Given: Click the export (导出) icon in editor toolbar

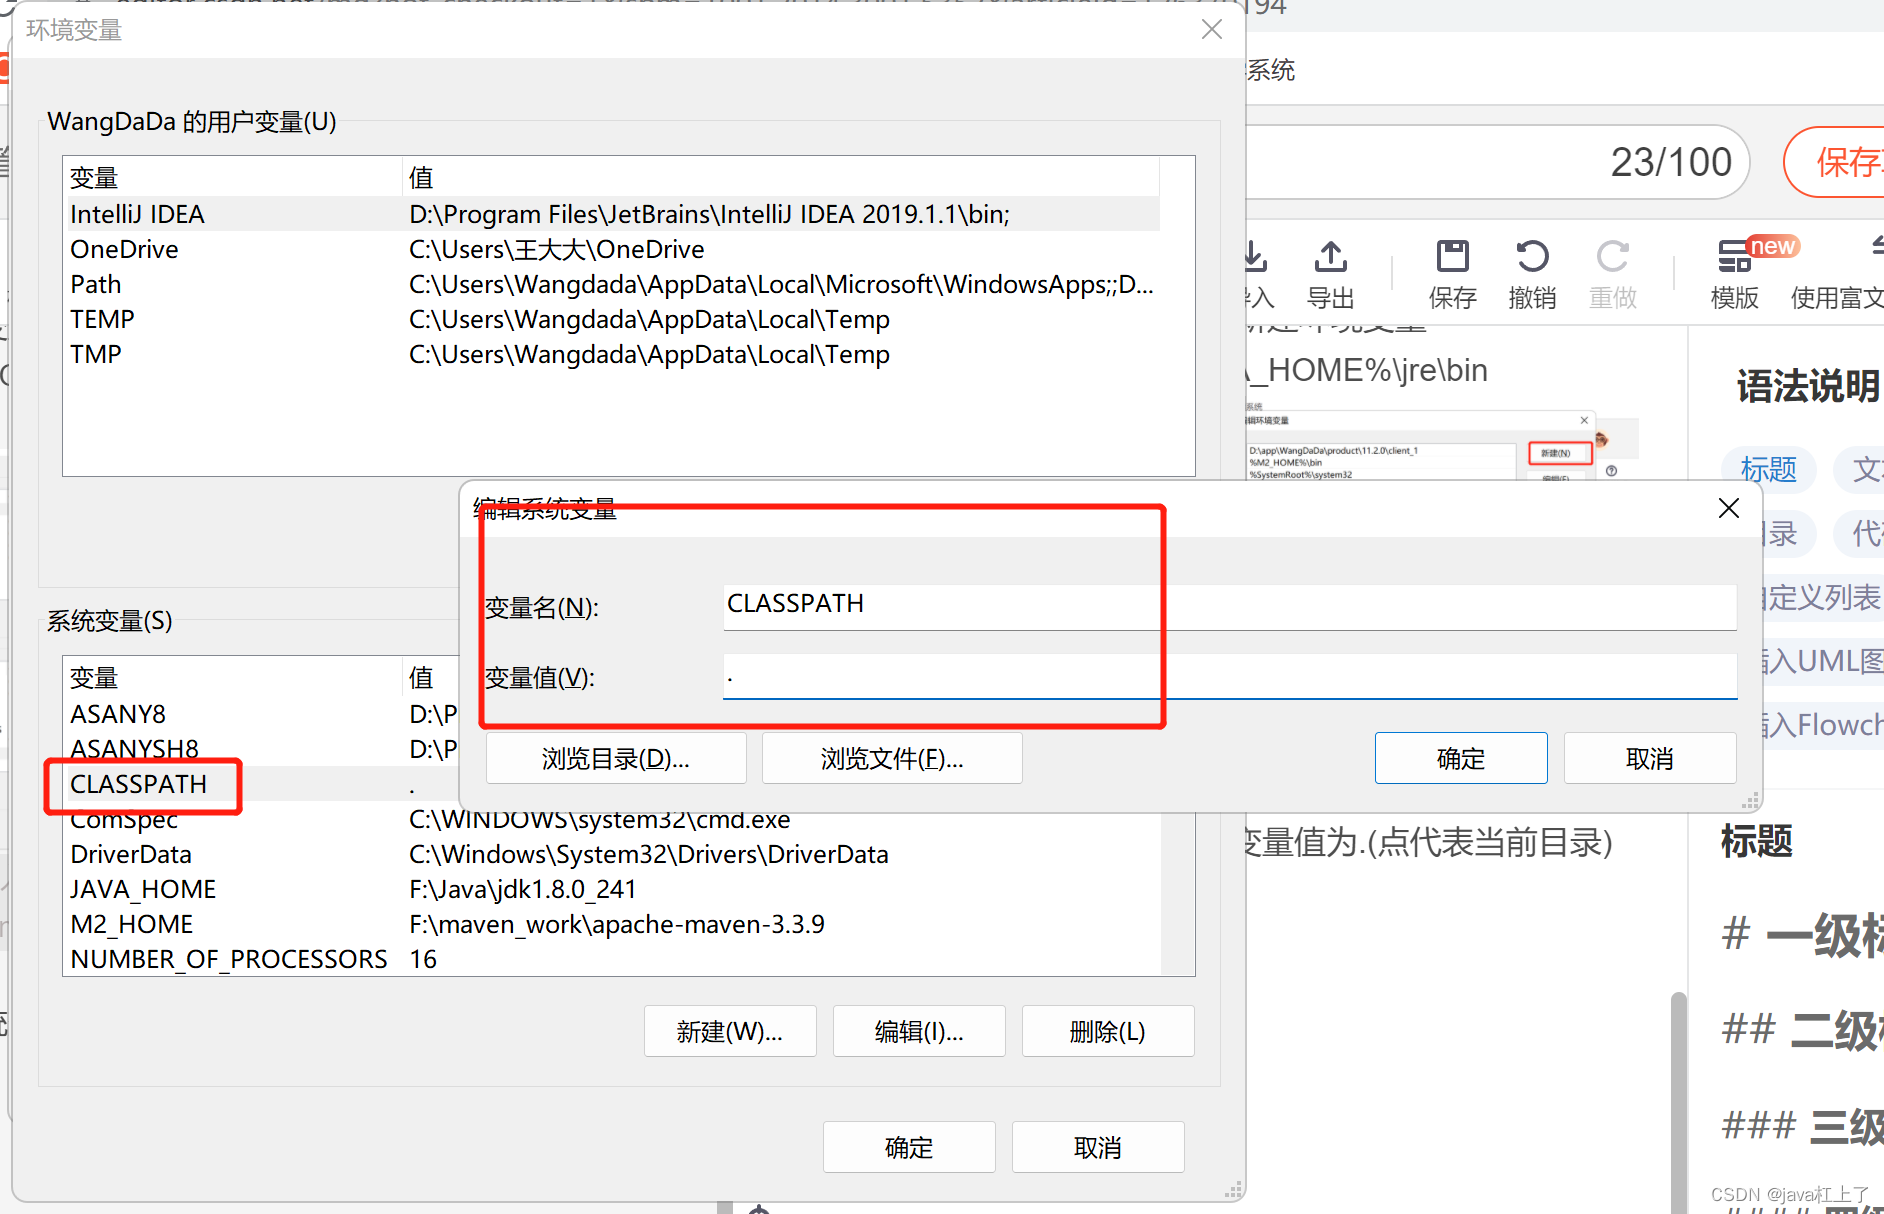Looking at the screenshot, I should 1330,258.
